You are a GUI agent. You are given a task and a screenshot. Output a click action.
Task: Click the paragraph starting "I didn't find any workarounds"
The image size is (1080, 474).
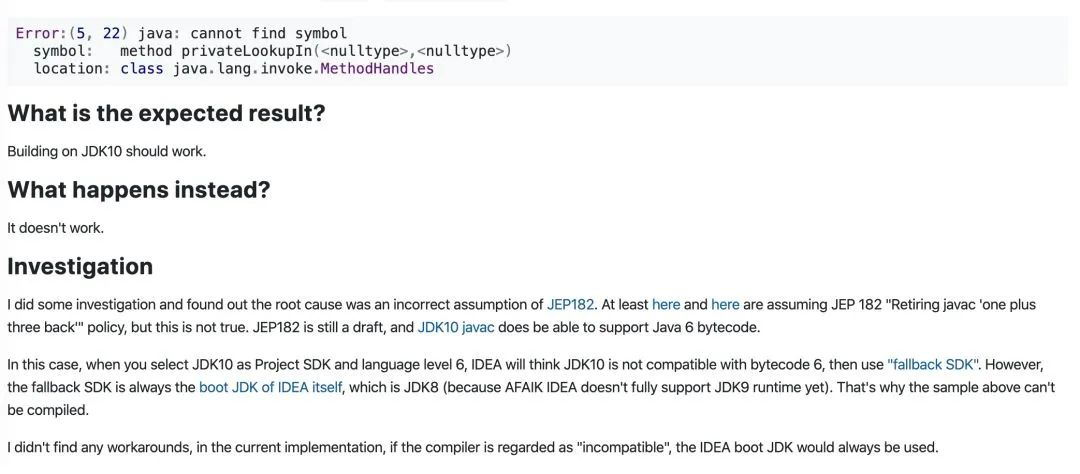click(x=473, y=447)
